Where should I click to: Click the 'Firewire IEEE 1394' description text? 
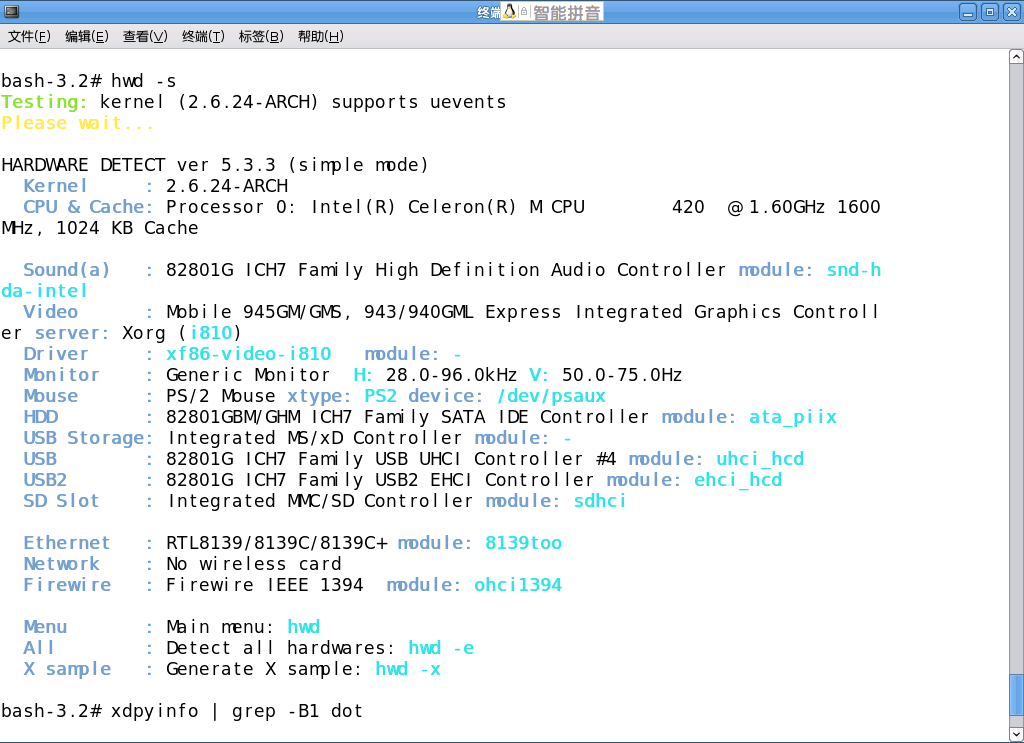tap(264, 584)
